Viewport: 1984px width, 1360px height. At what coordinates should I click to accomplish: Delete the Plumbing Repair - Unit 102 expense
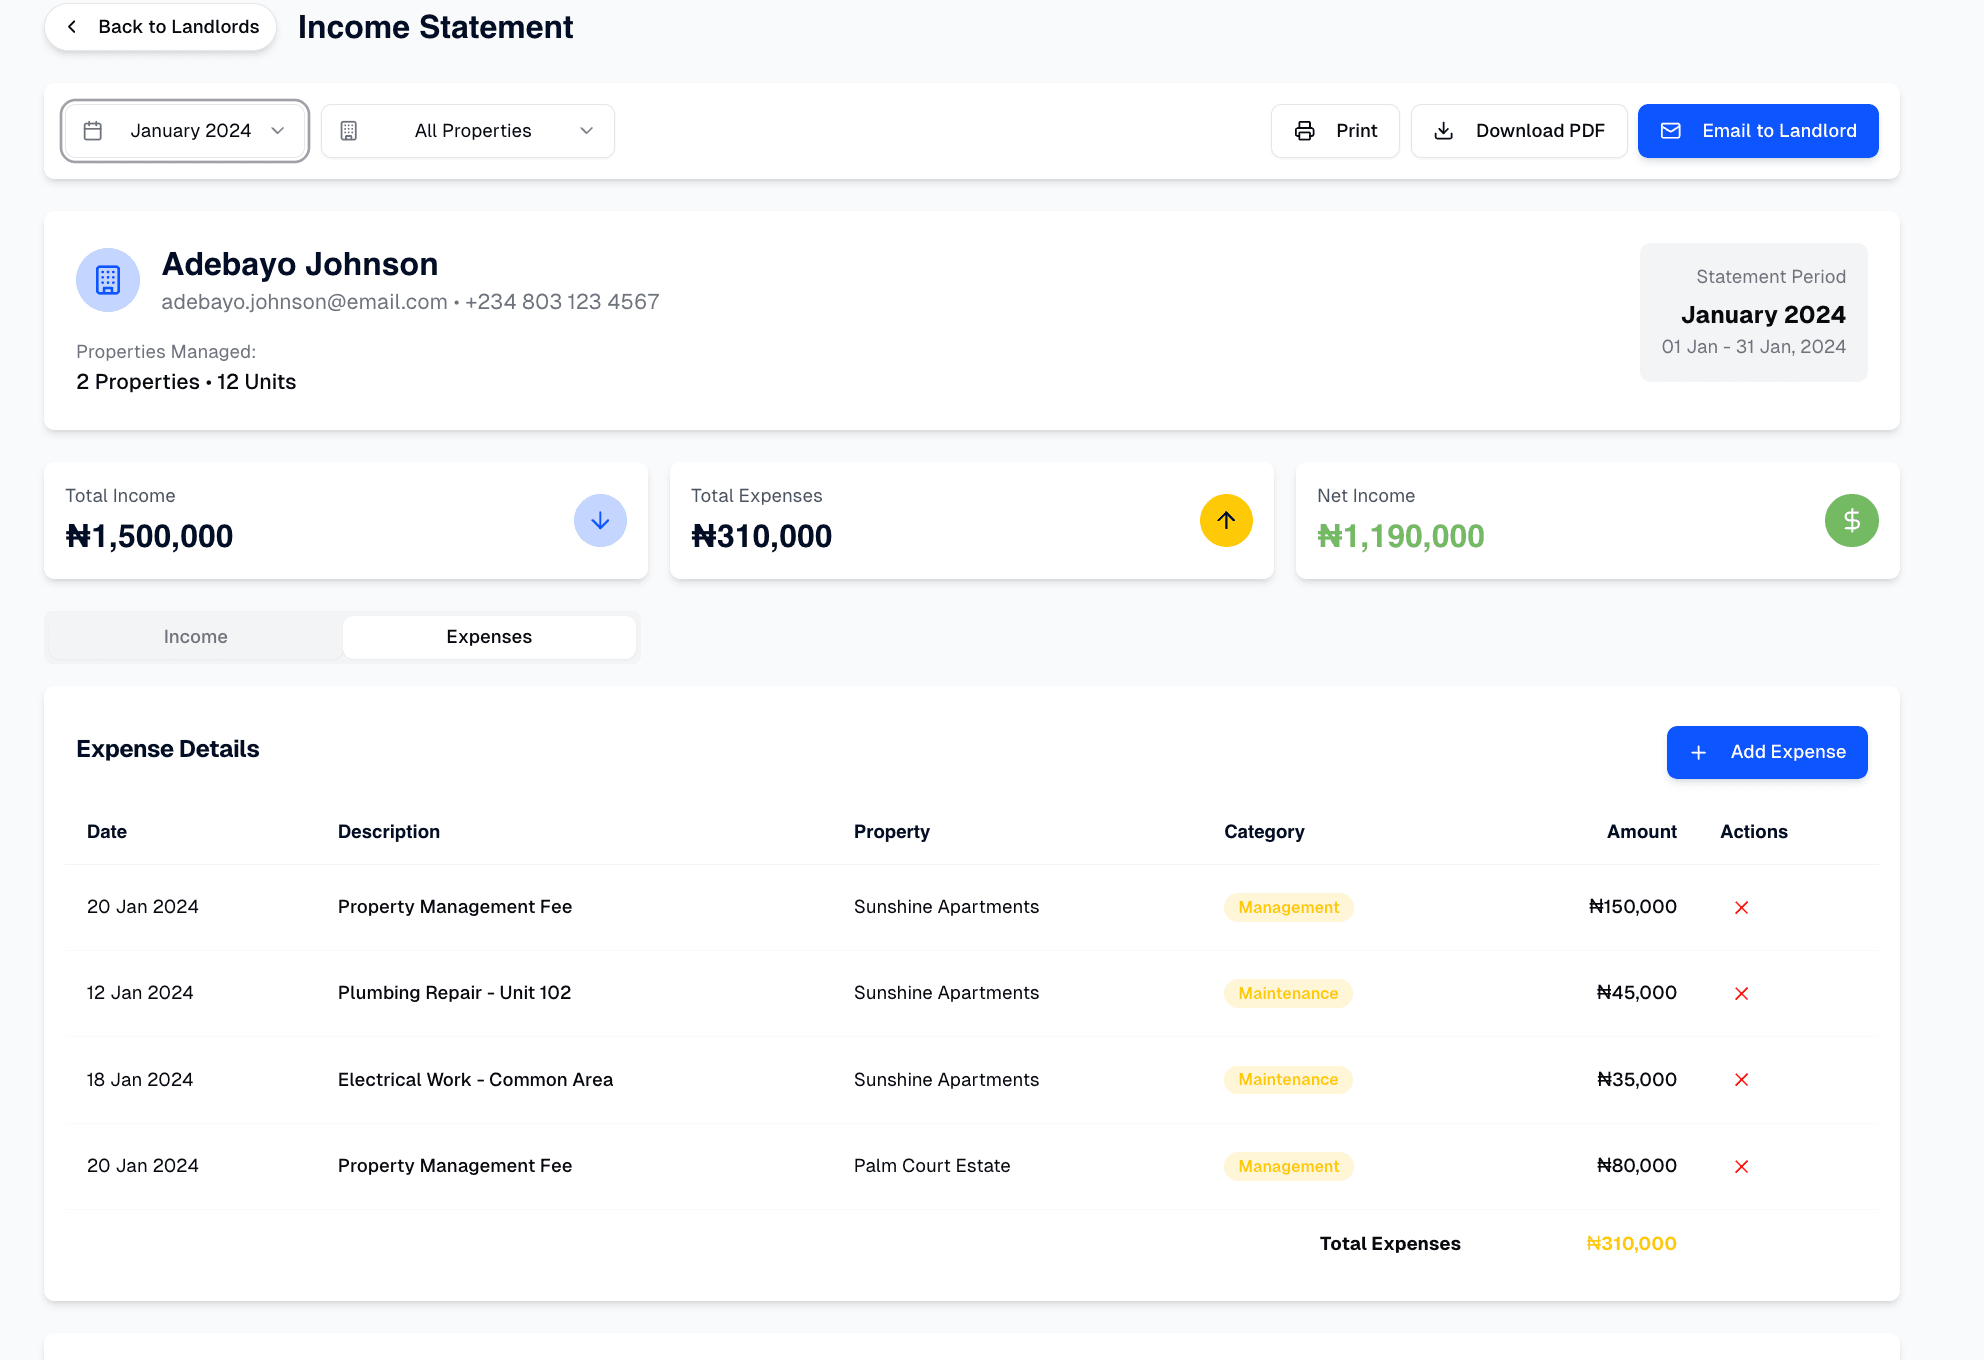point(1742,993)
